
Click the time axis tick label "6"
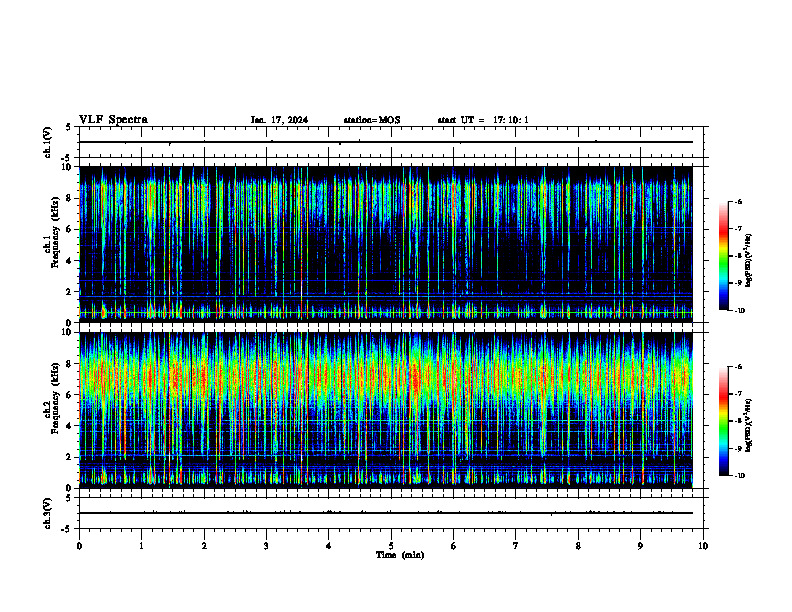click(x=454, y=546)
